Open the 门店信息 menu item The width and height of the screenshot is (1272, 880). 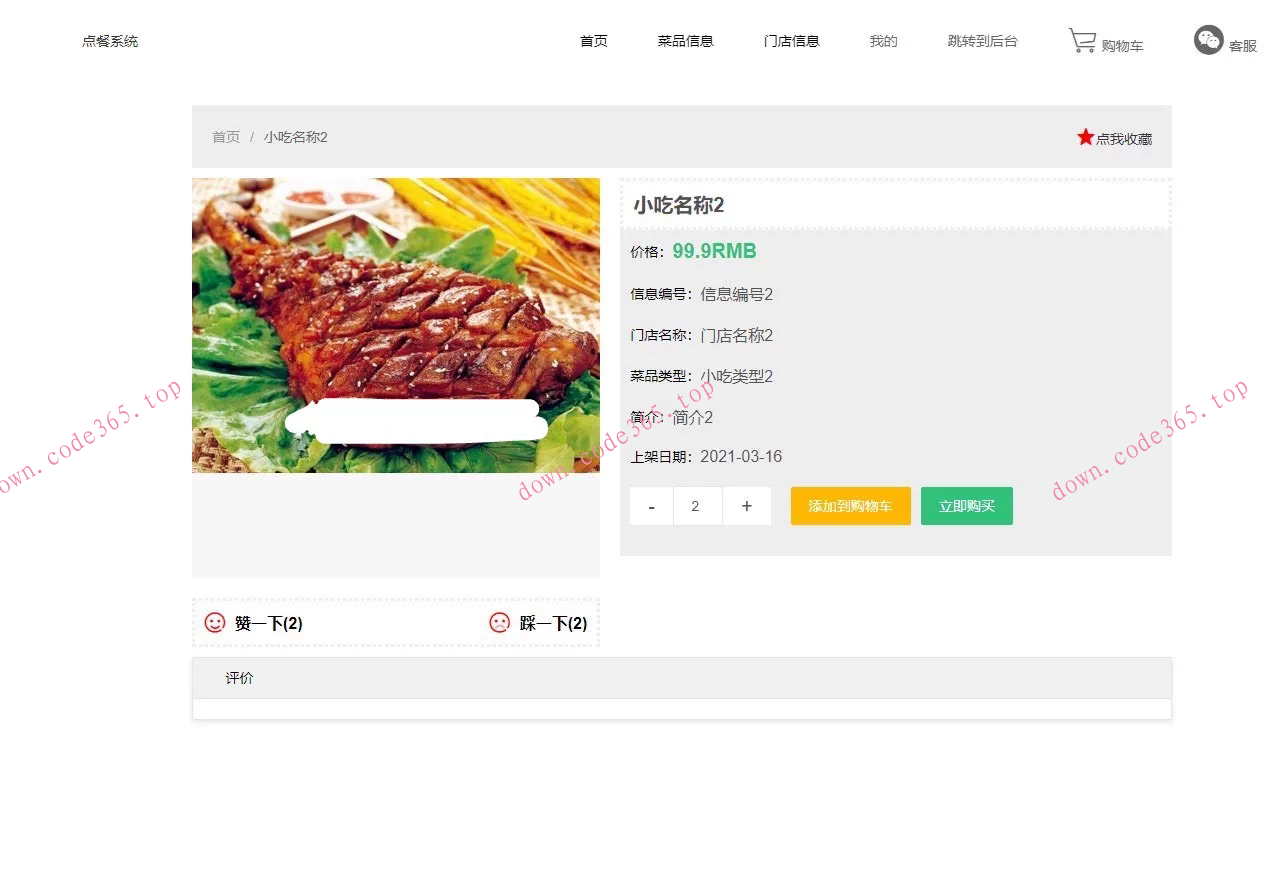pyautogui.click(x=792, y=41)
